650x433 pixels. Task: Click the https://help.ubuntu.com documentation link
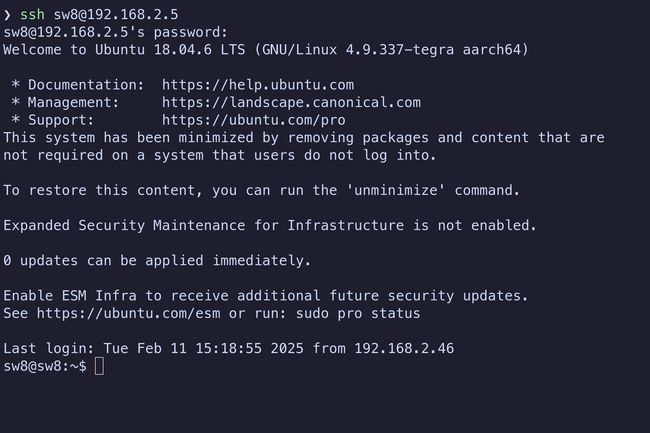[x=258, y=85]
